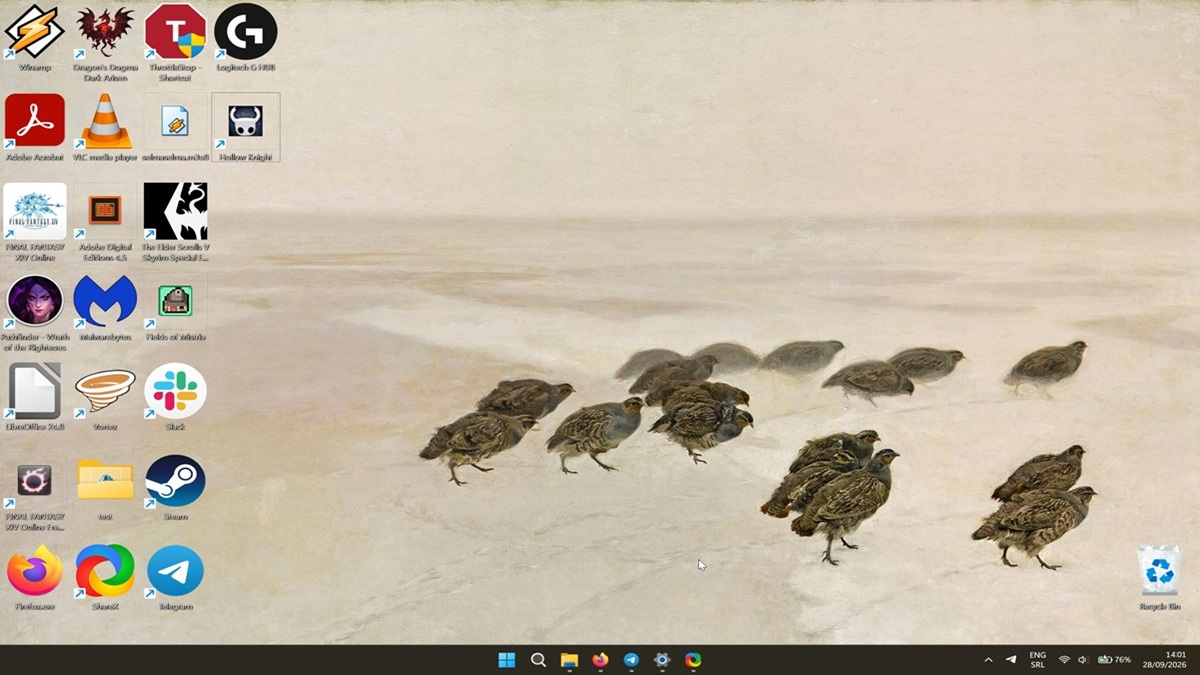Click the volume speaker tray icon
Screen dimensions: 1200x675
(1083, 660)
